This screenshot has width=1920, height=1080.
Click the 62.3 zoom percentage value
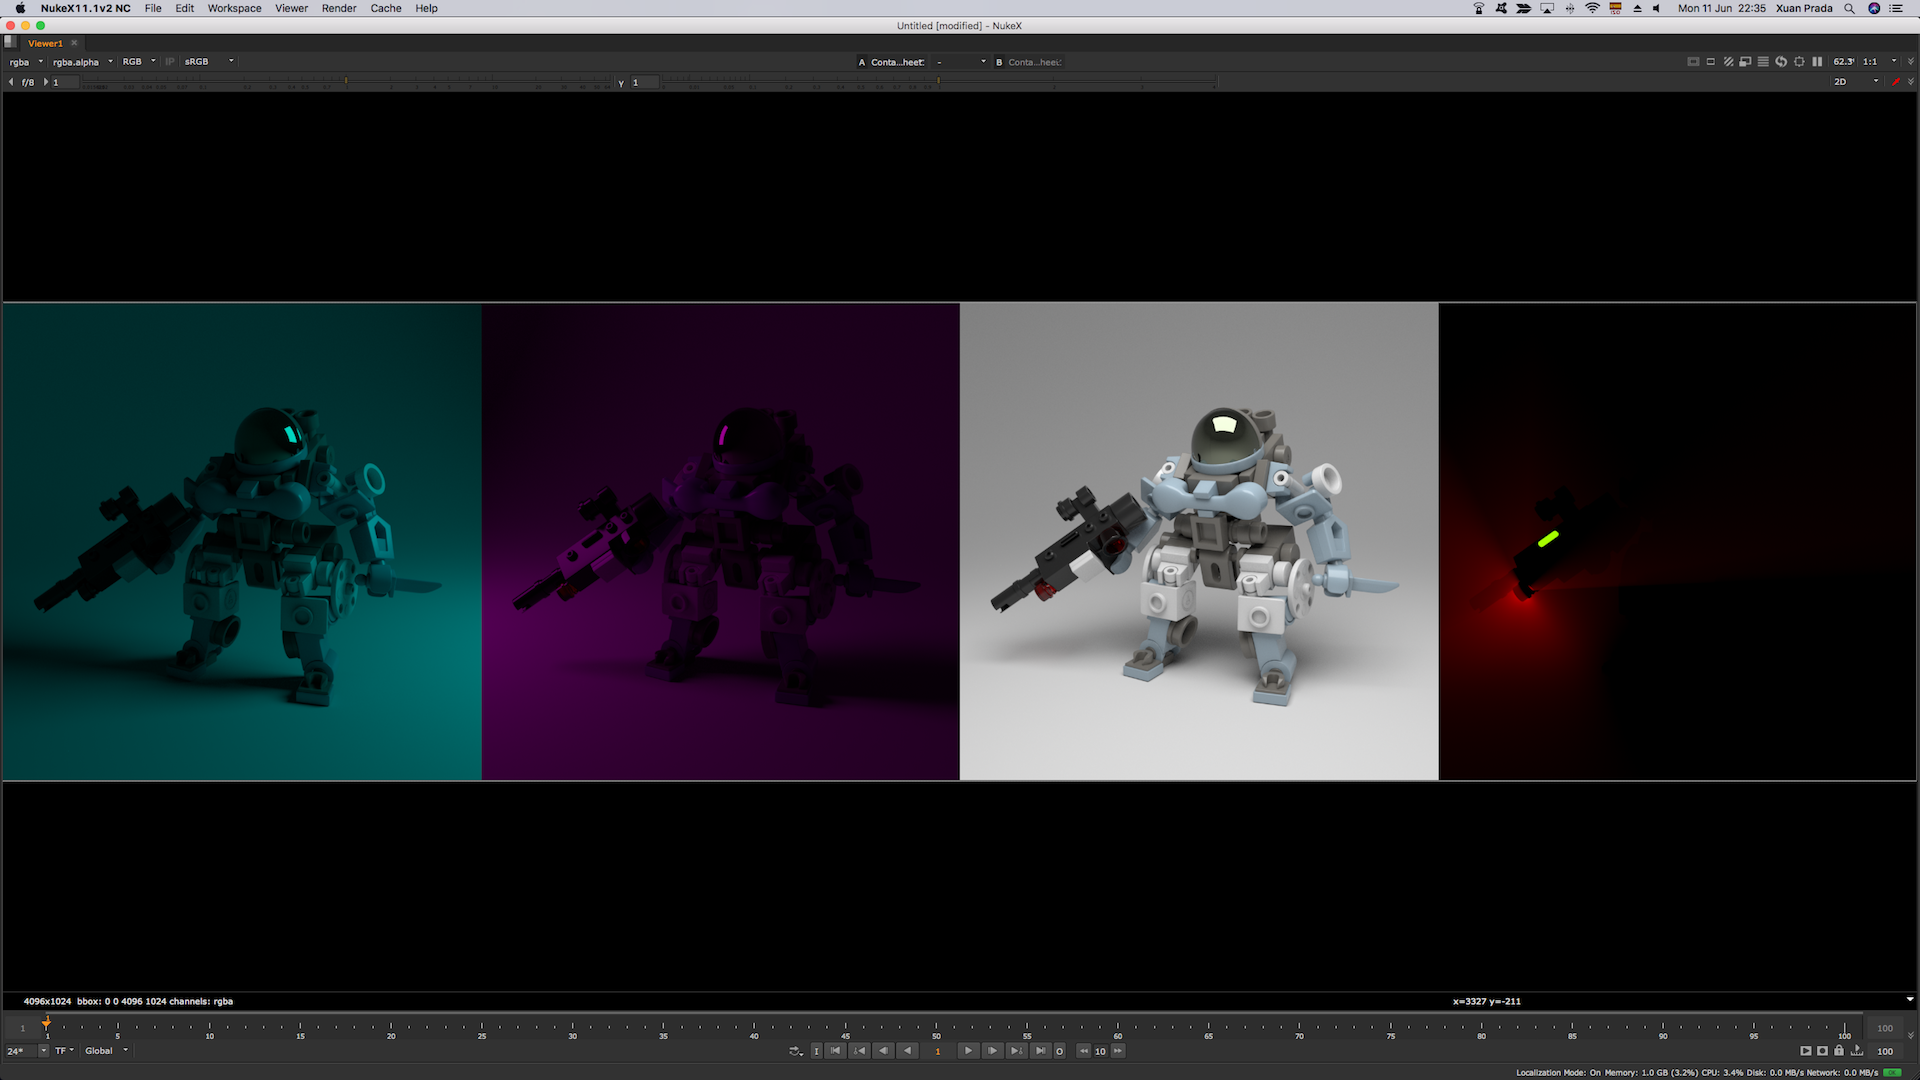point(1843,61)
